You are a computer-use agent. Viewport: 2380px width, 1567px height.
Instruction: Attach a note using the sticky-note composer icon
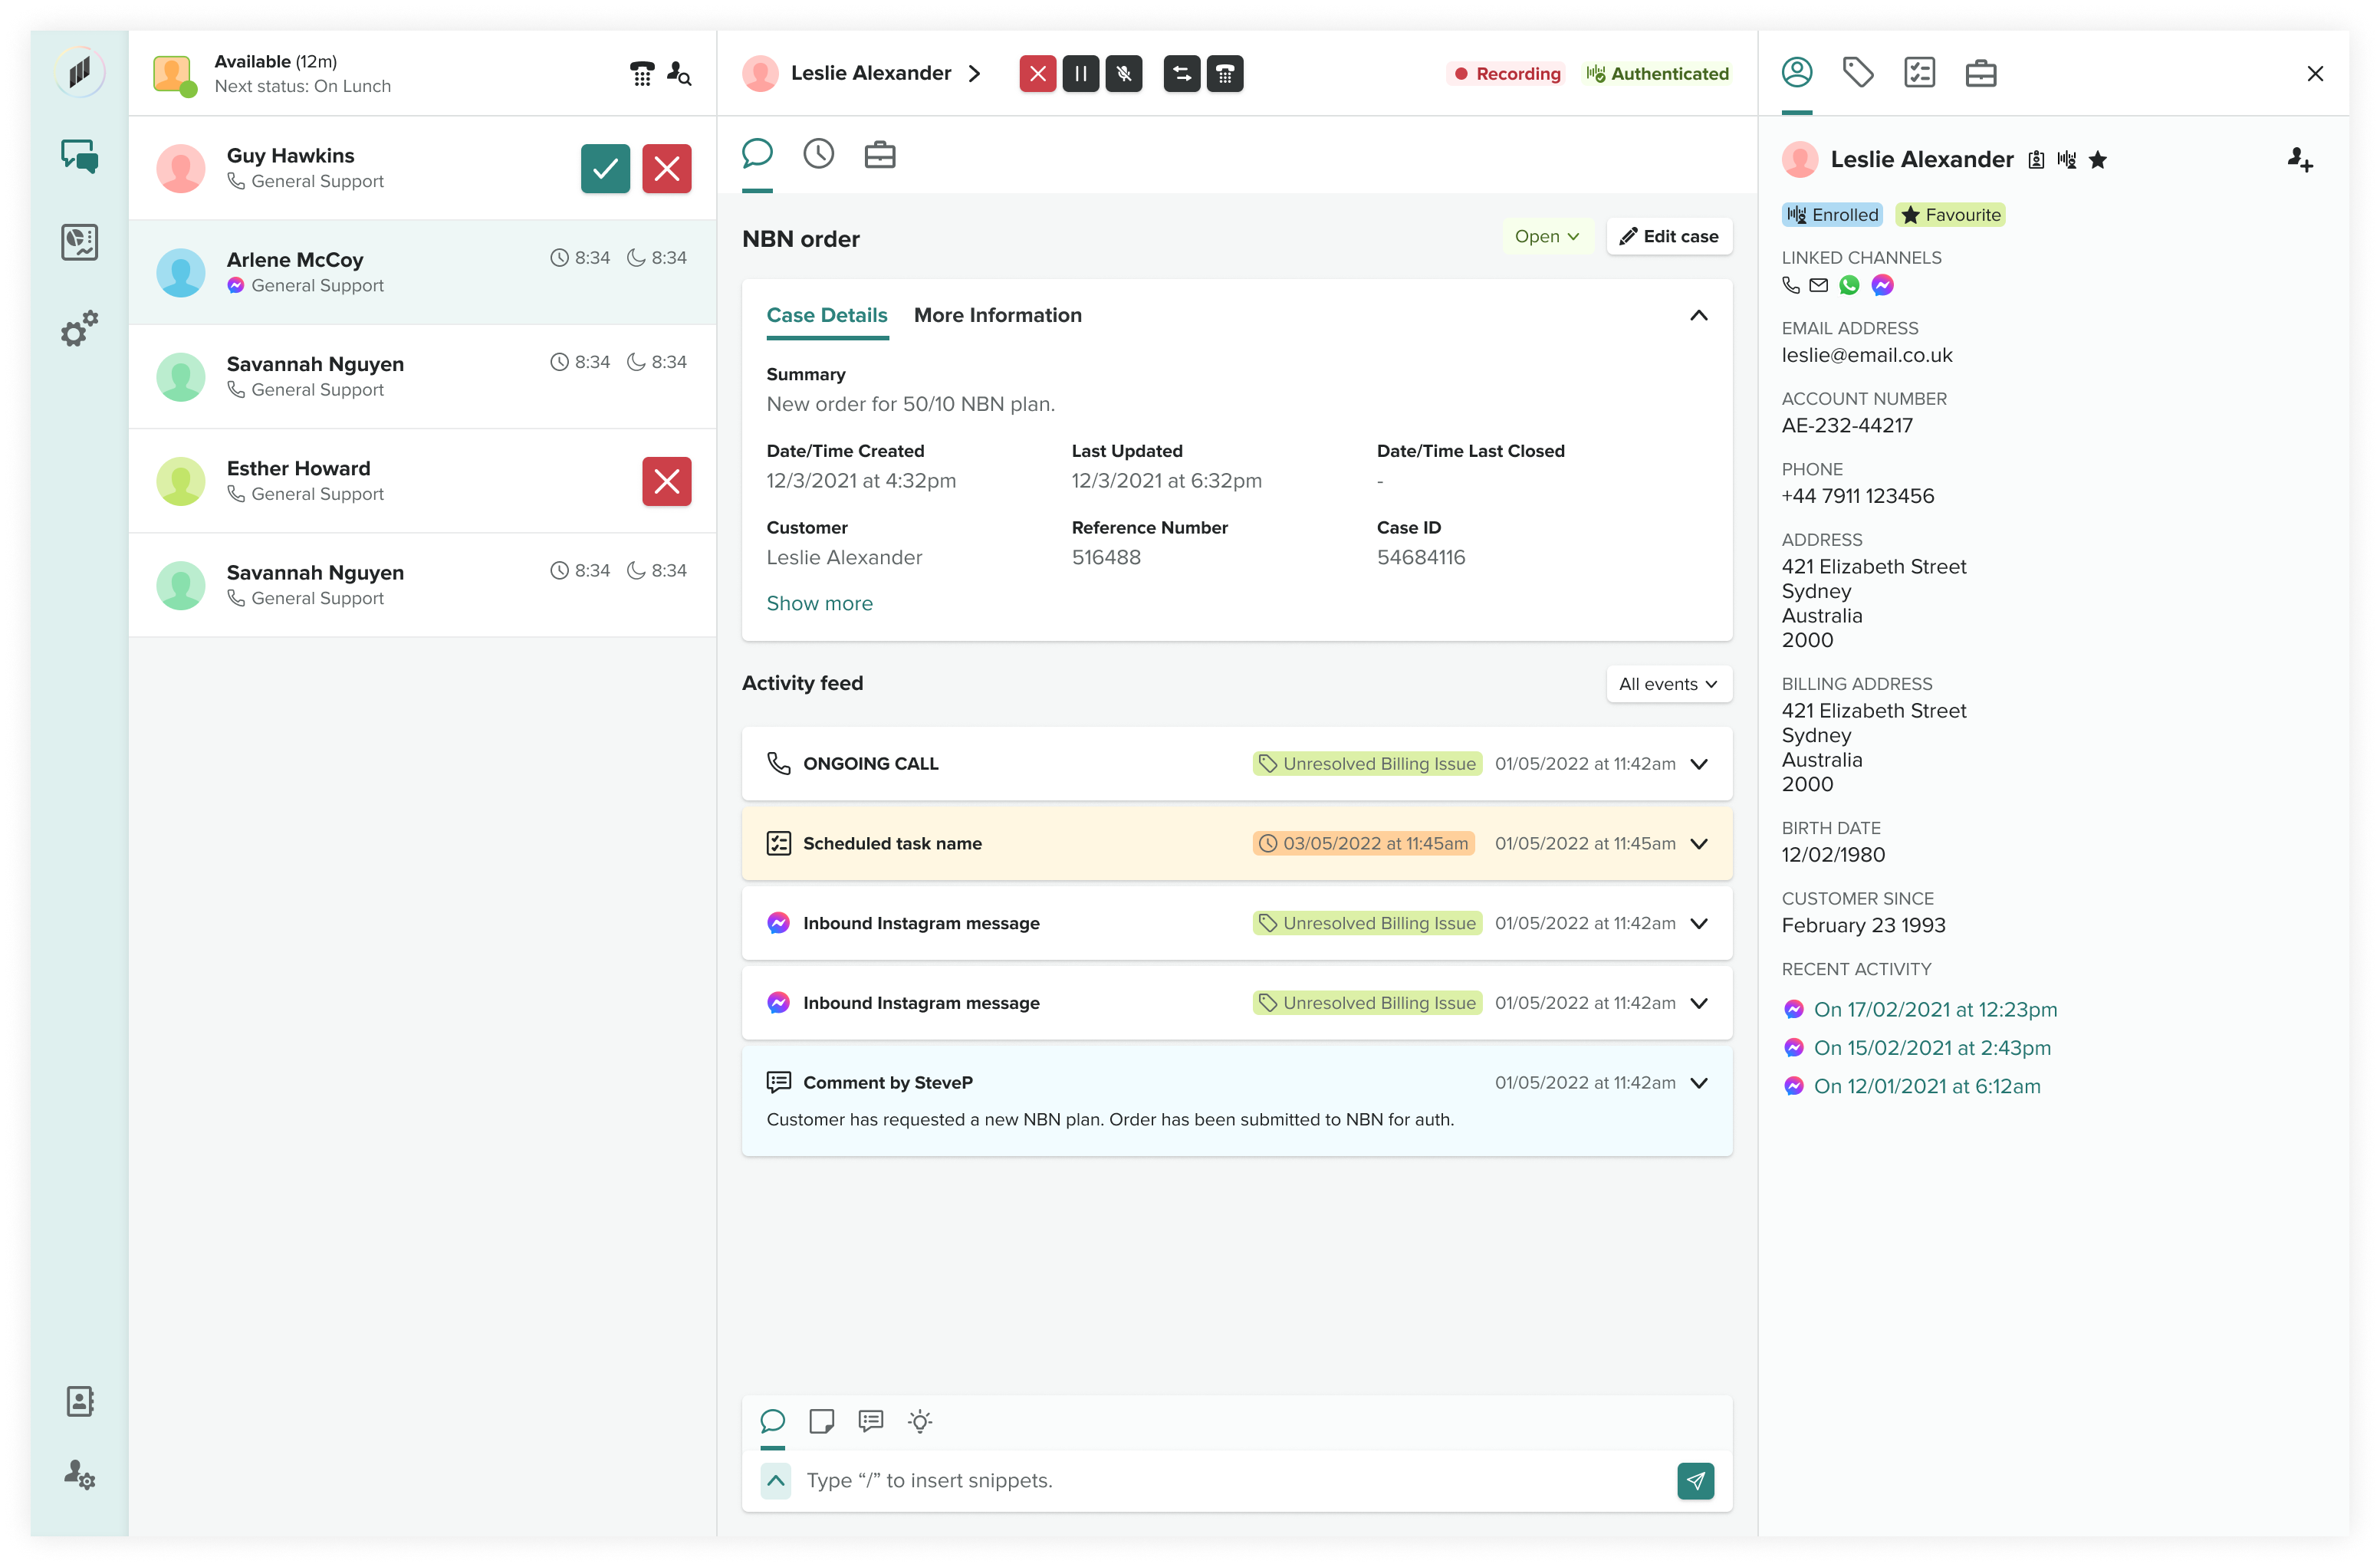tap(821, 1421)
